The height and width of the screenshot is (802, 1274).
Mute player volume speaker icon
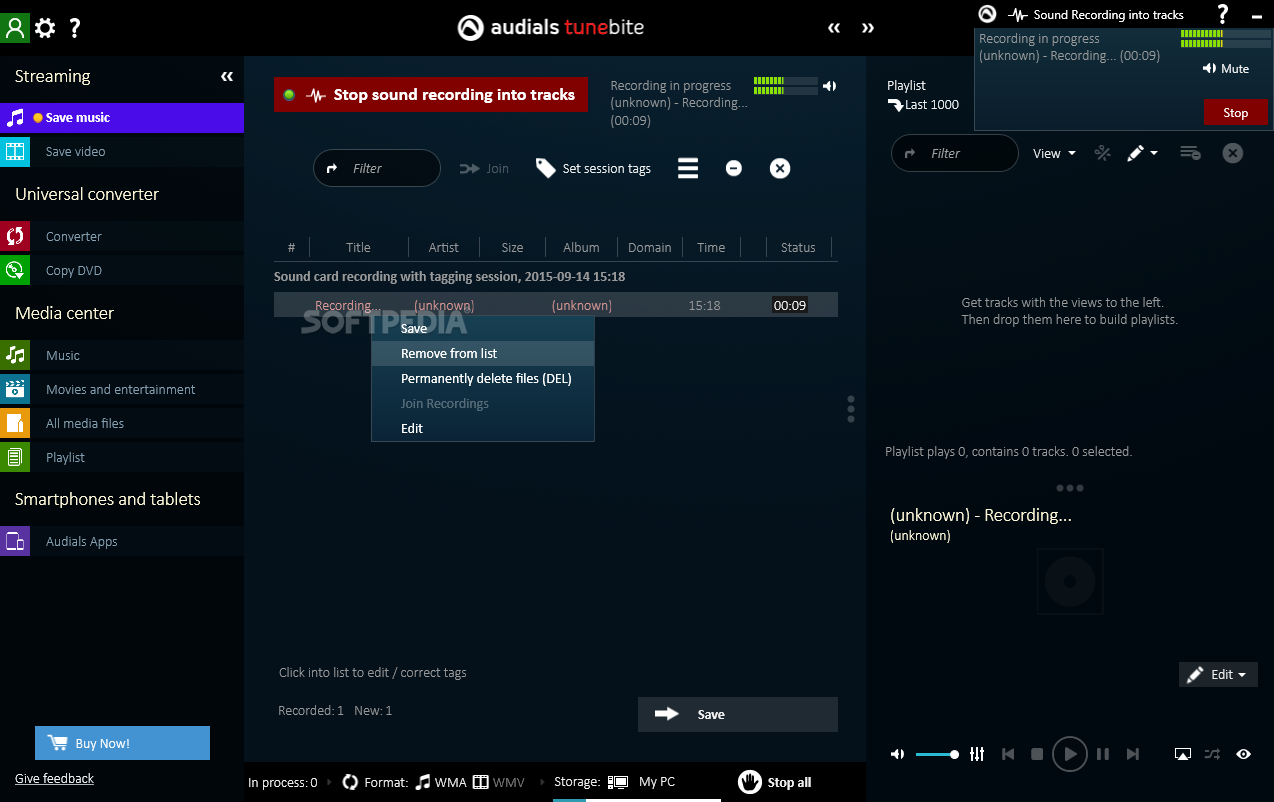pyautogui.click(x=897, y=754)
